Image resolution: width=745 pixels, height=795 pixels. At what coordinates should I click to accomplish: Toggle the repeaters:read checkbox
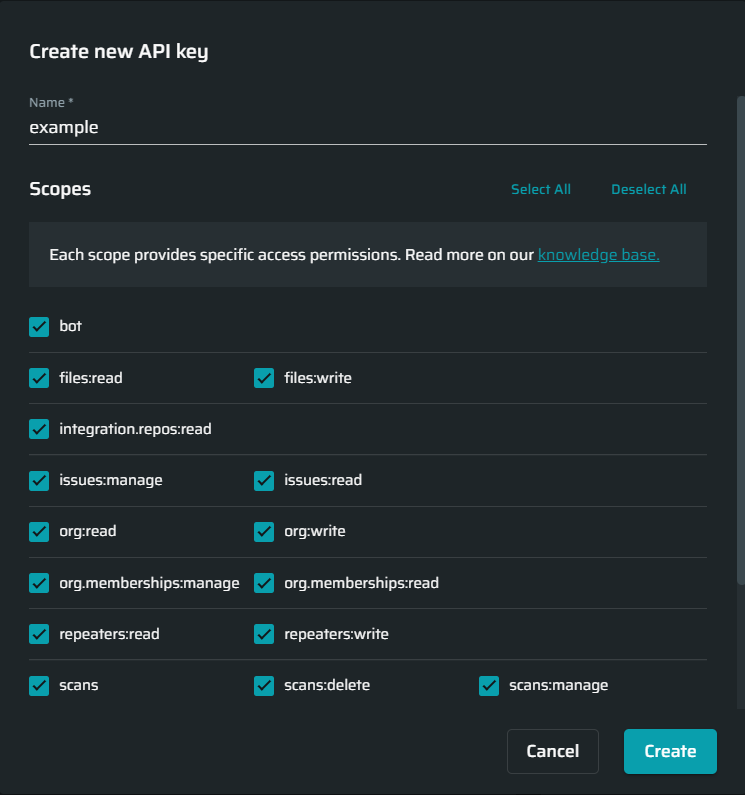39,634
